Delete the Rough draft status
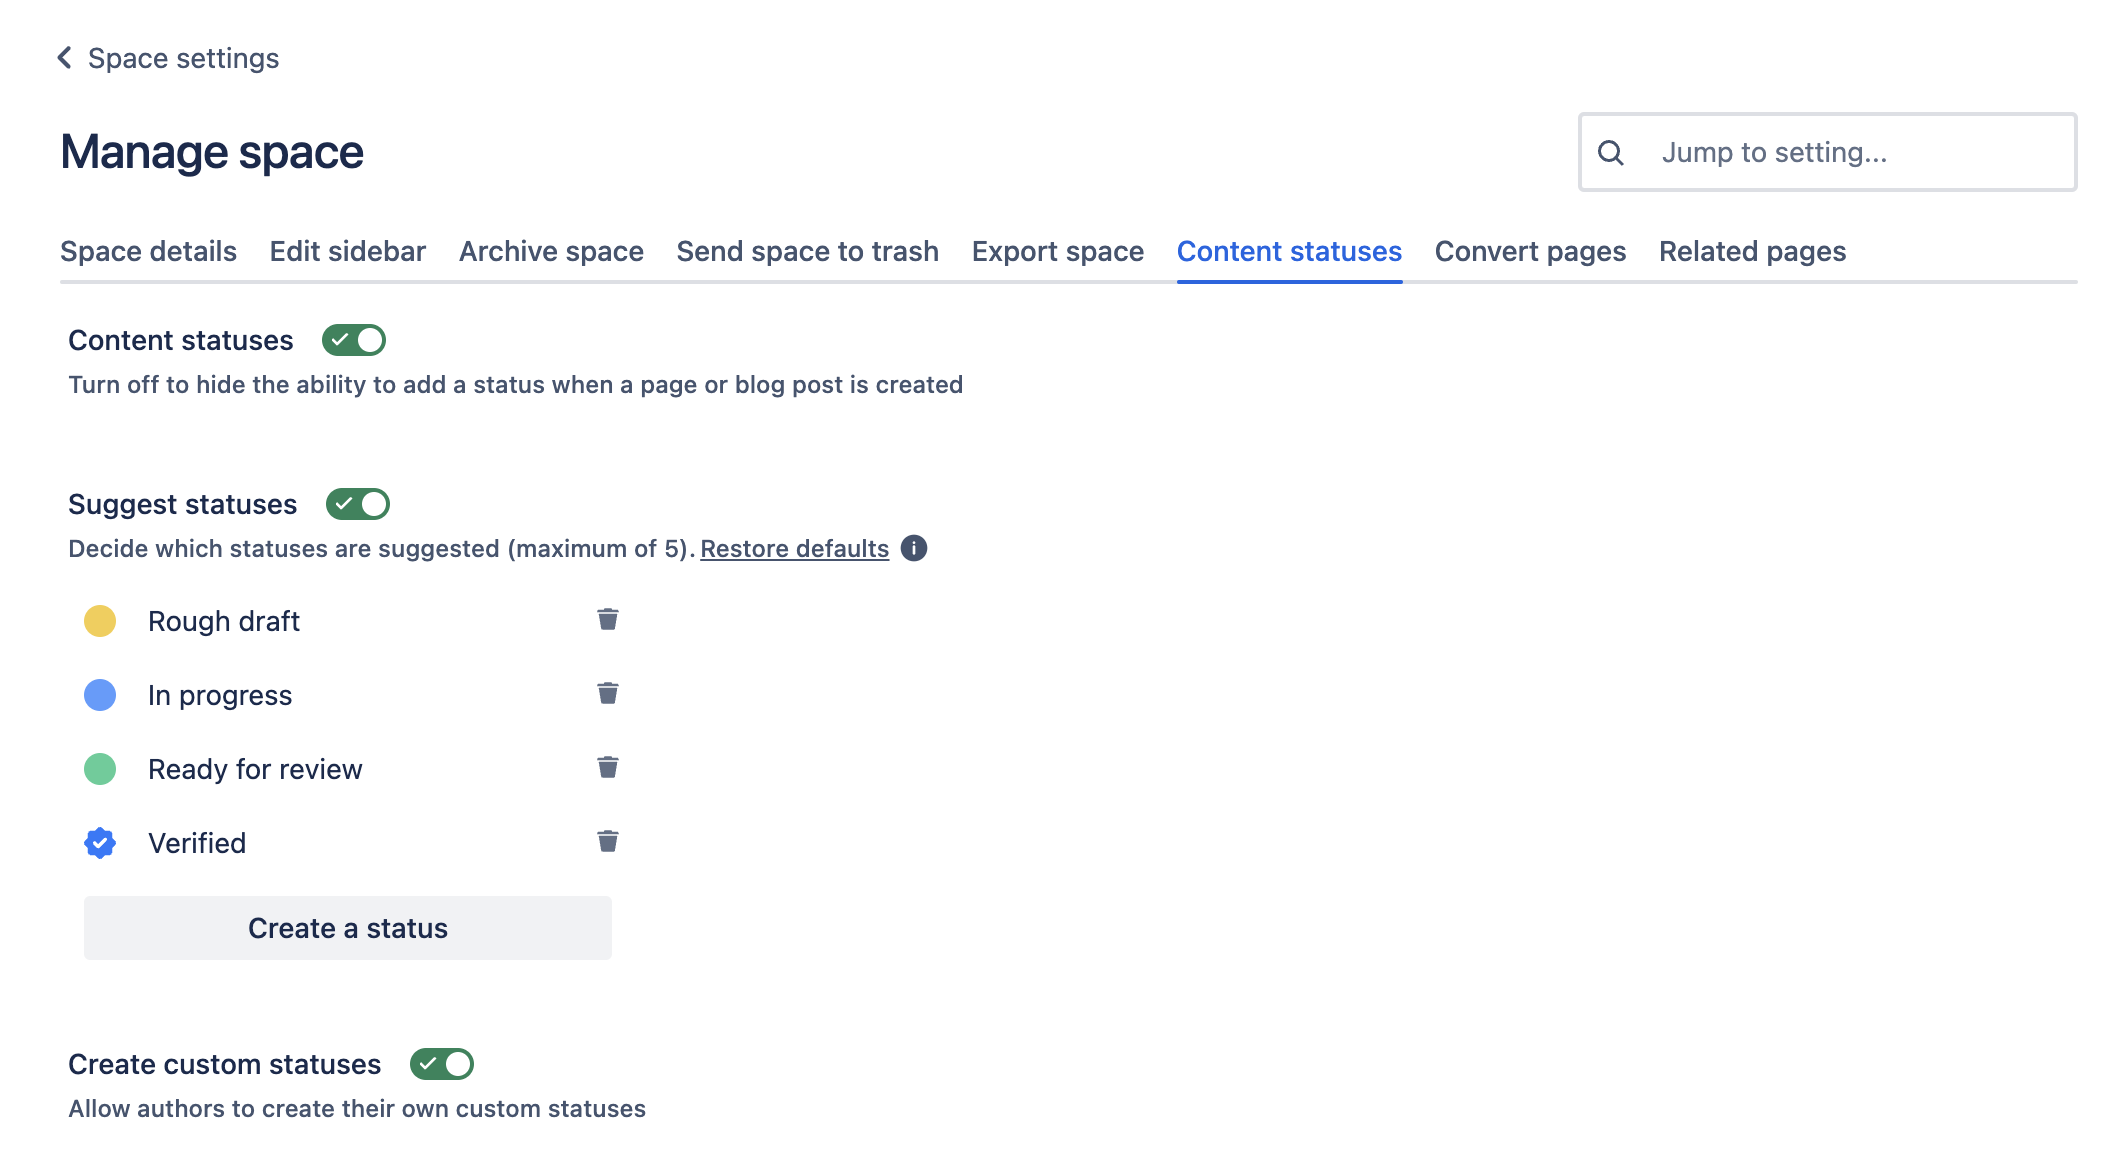Screen dimensions: 2102x1152 [x=607, y=620]
